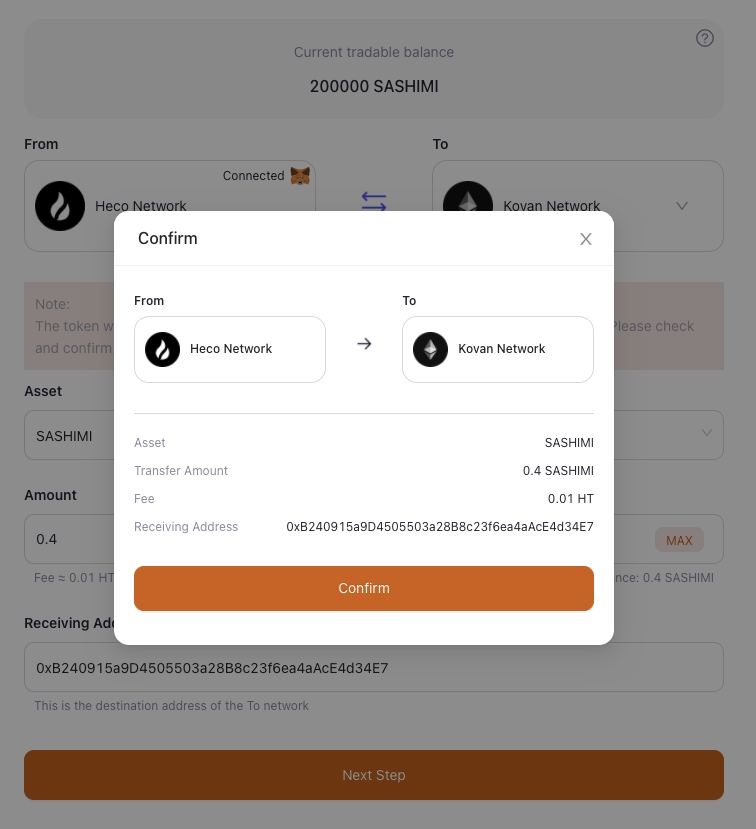
Task: Close the Confirm dialog with X
Action: [586, 239]
